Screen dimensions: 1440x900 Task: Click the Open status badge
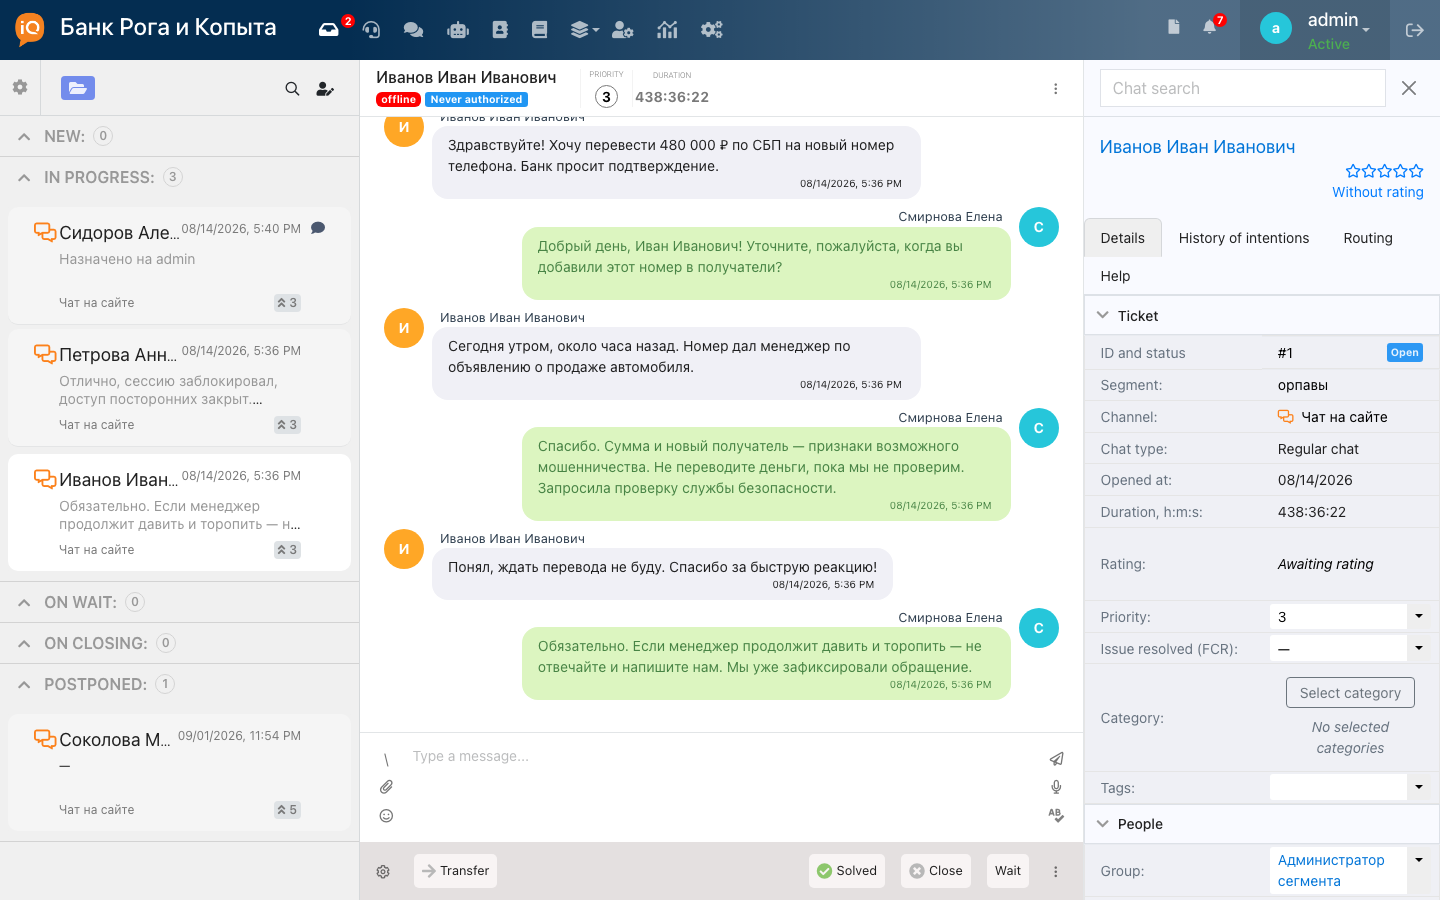click(1404, 353)
